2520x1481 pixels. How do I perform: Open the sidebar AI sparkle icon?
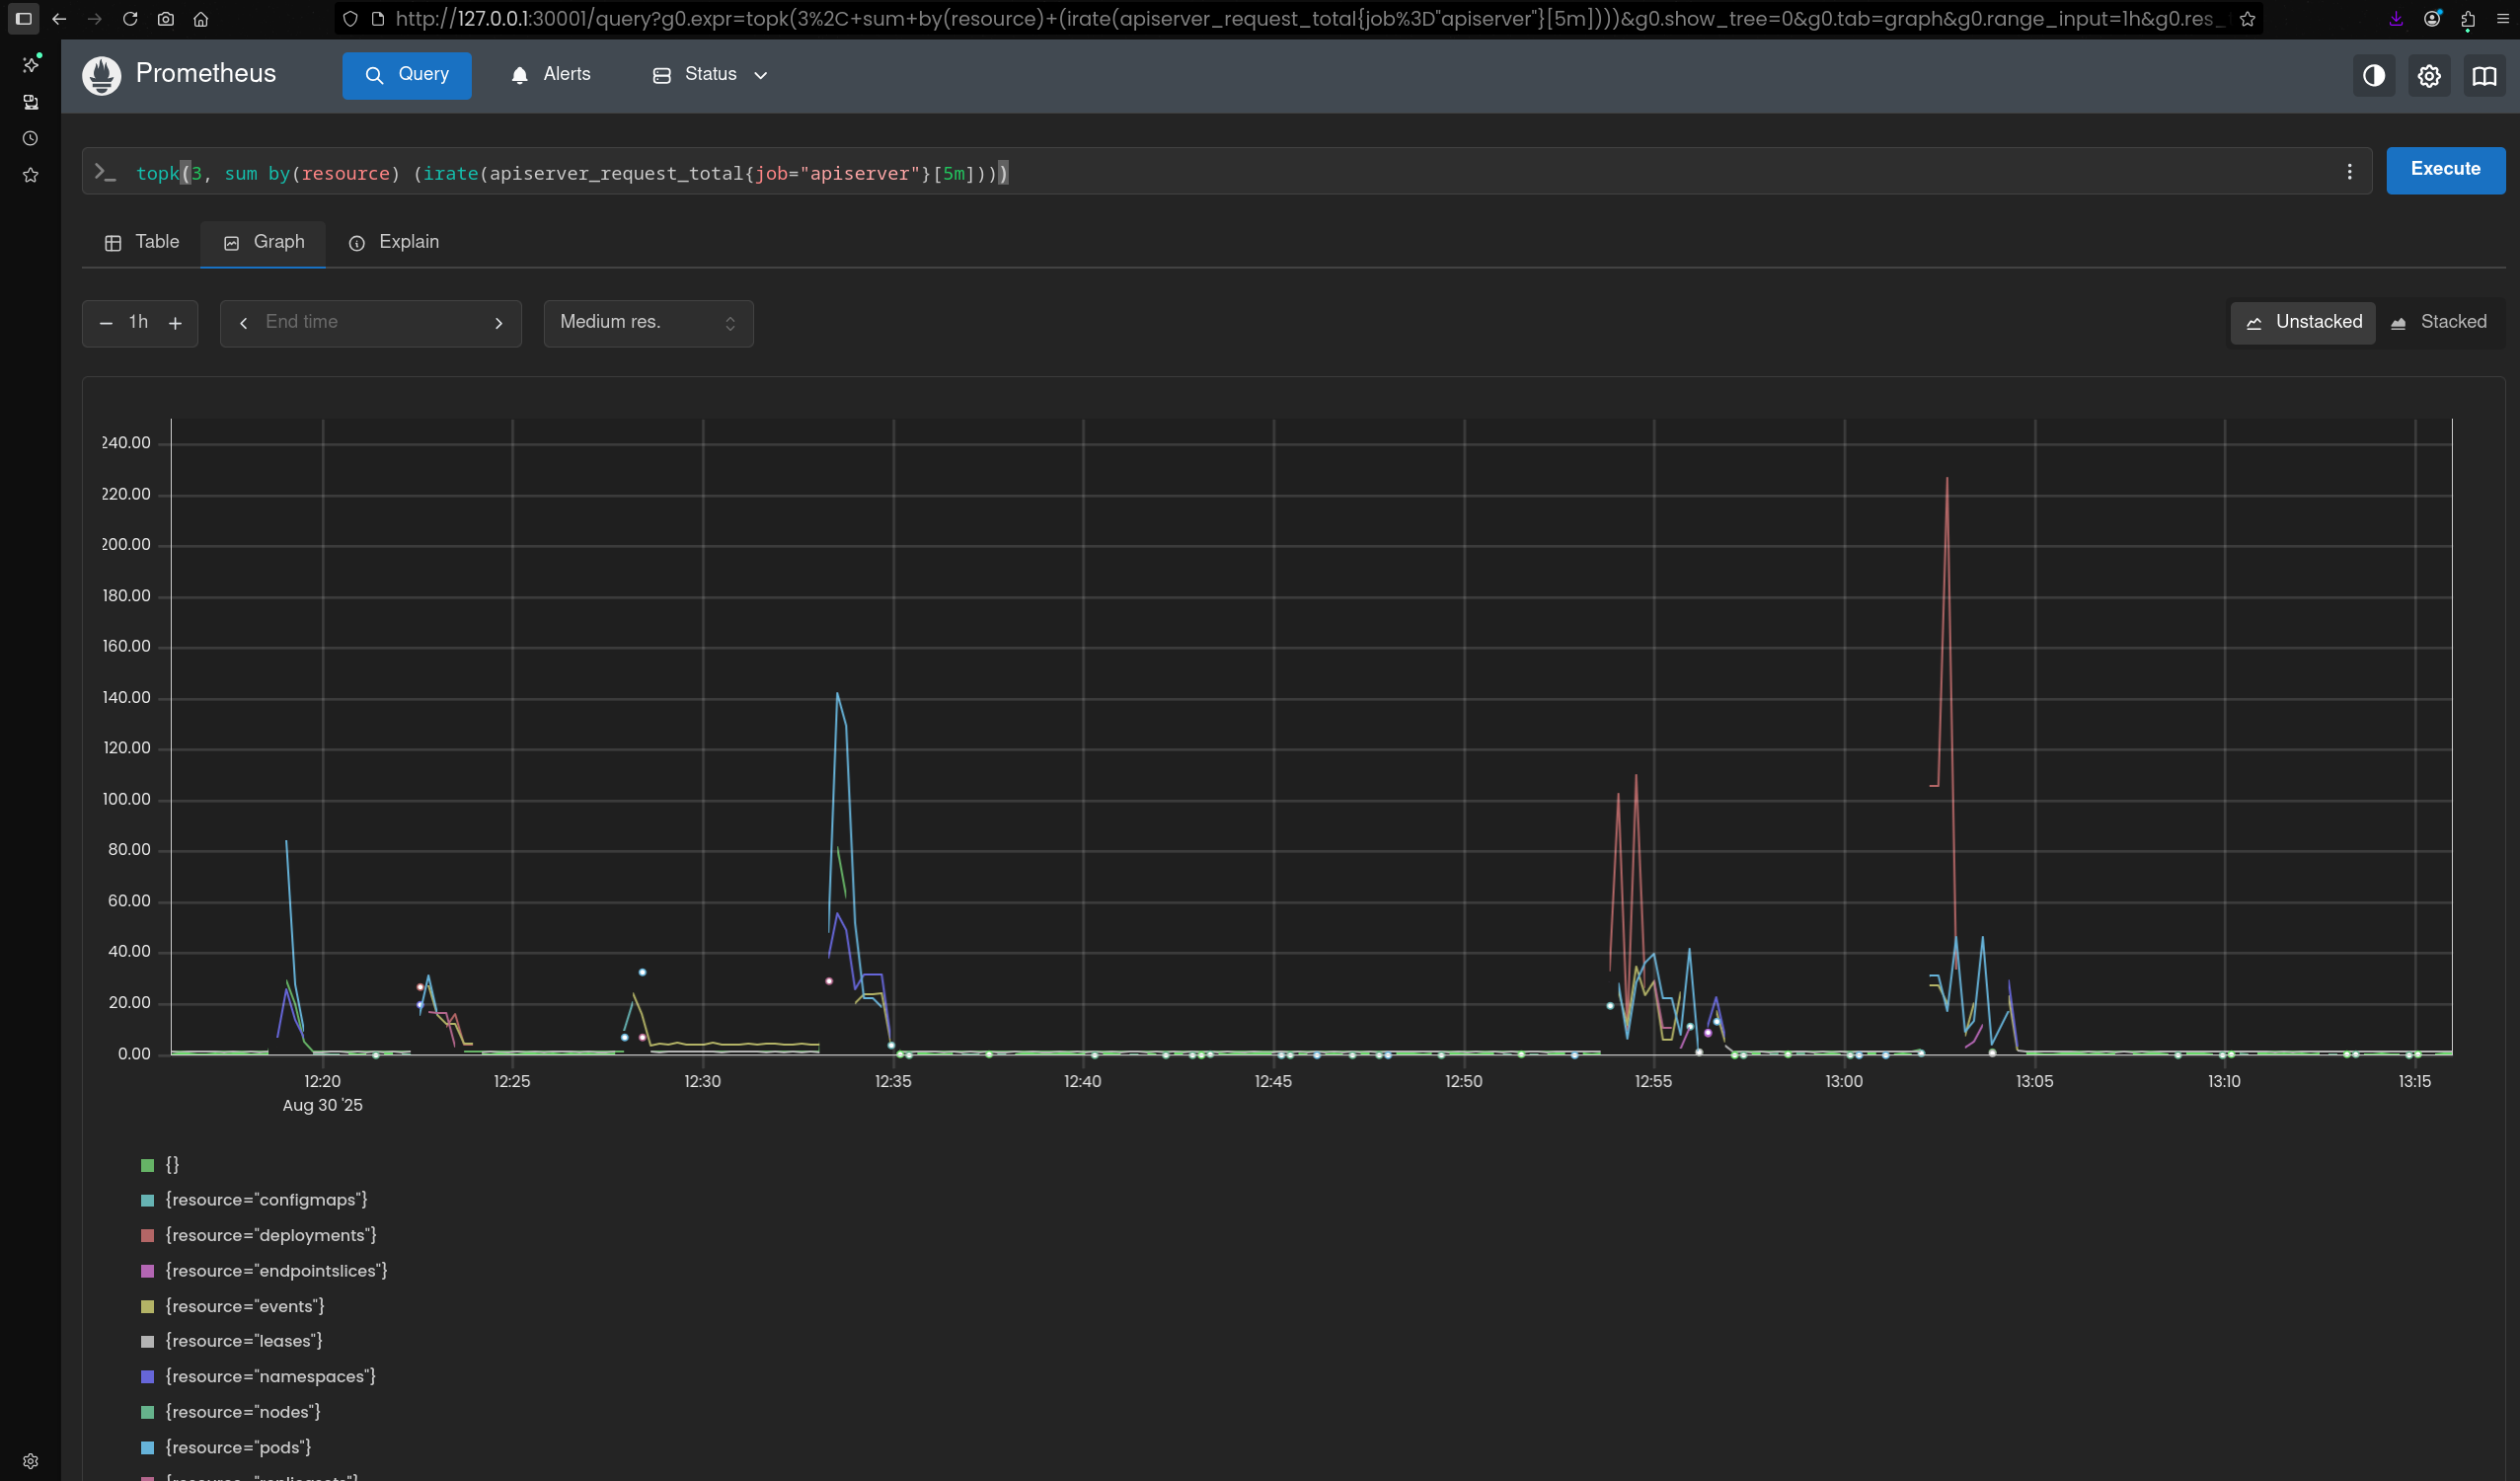[x=30, y=64]
